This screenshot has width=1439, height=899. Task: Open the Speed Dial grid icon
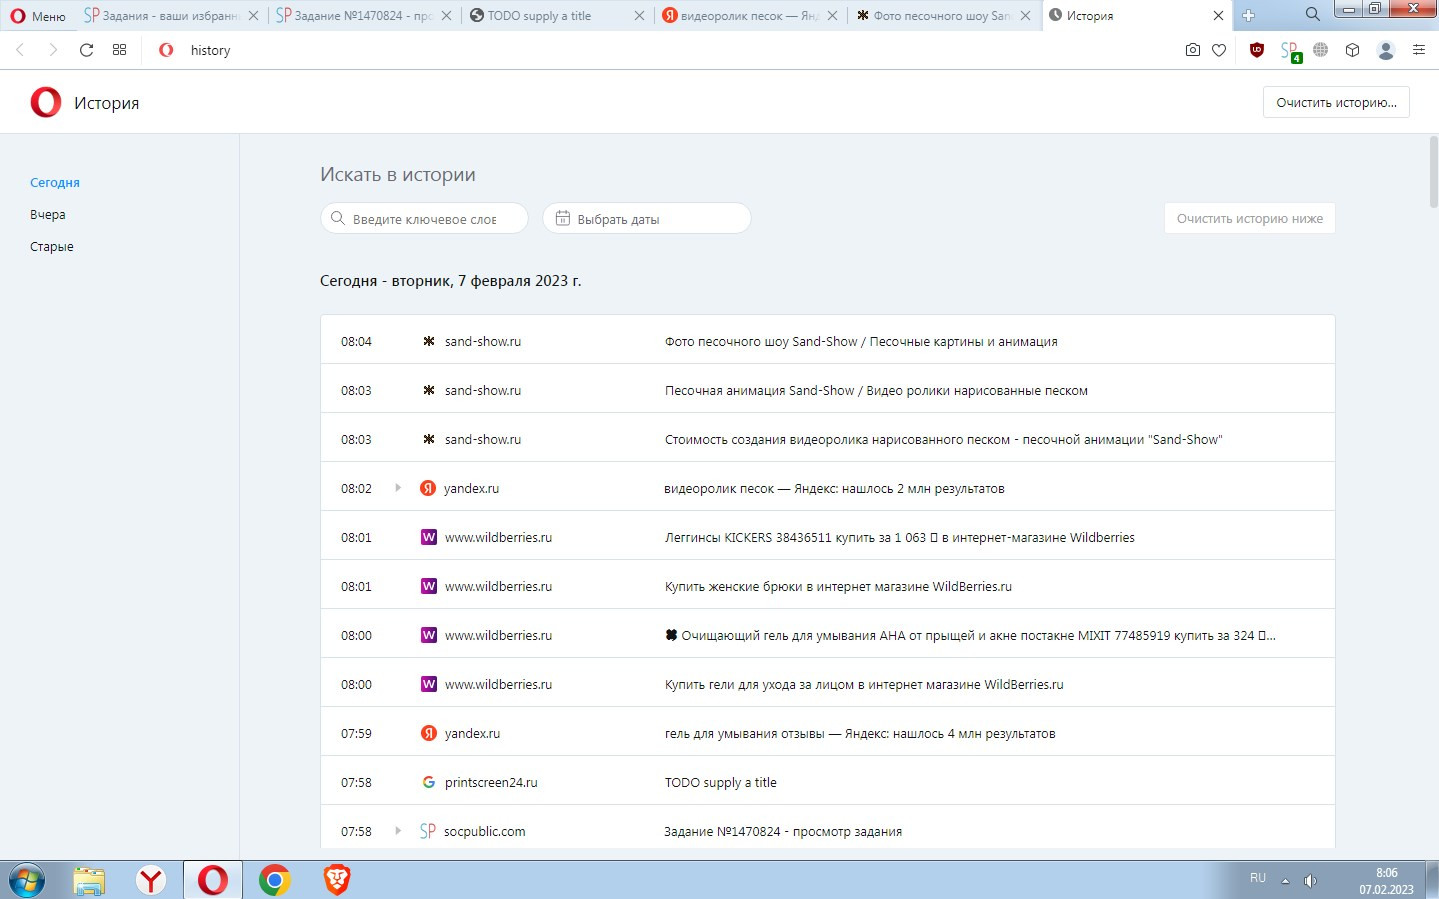(x=120, y=50)
